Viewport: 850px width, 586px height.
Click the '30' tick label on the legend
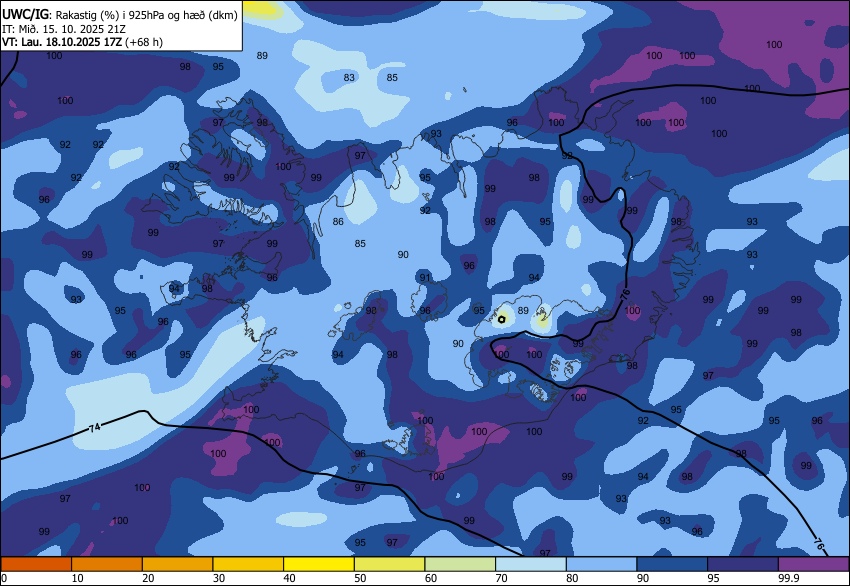click(x=218, y=578)
